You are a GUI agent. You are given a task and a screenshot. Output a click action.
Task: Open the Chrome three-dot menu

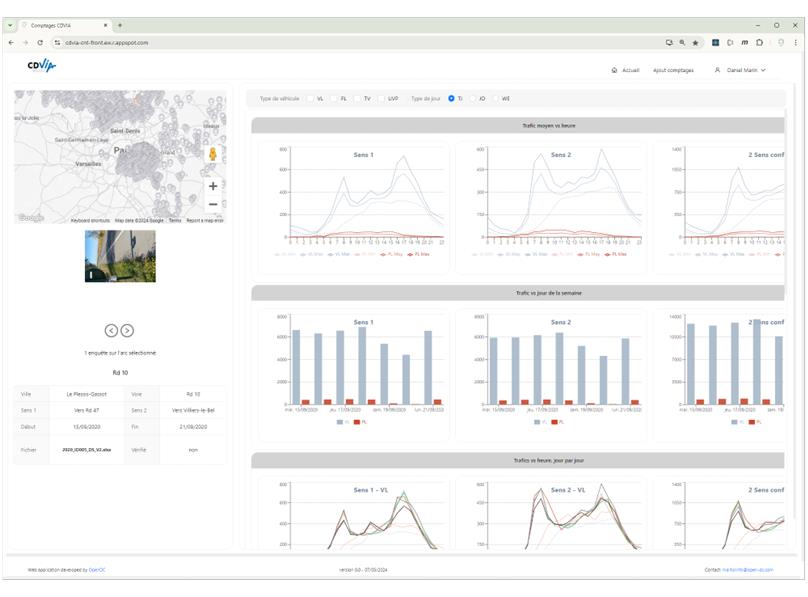click(796, 43)
